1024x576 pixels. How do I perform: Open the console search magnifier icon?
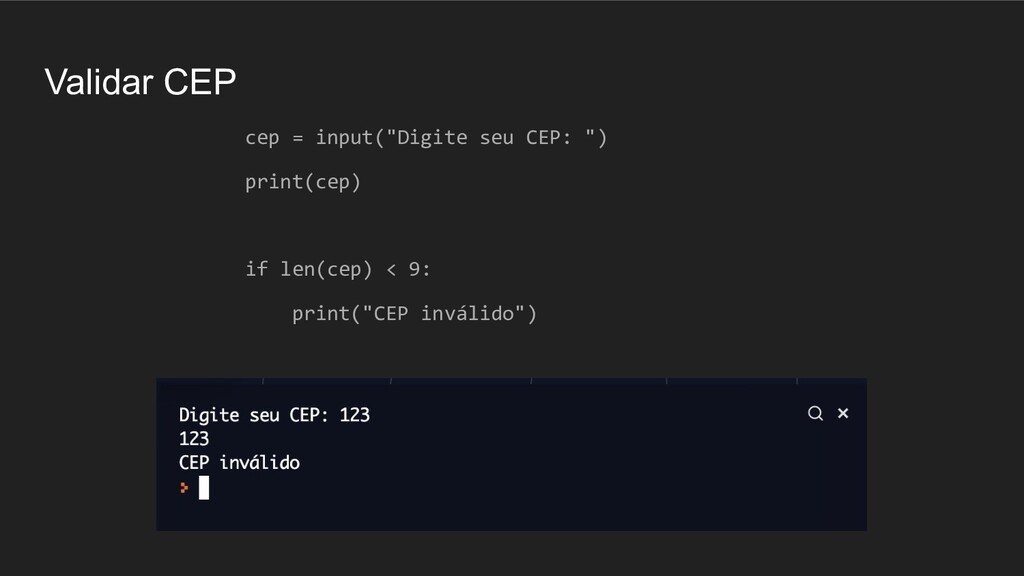(815, 413)
